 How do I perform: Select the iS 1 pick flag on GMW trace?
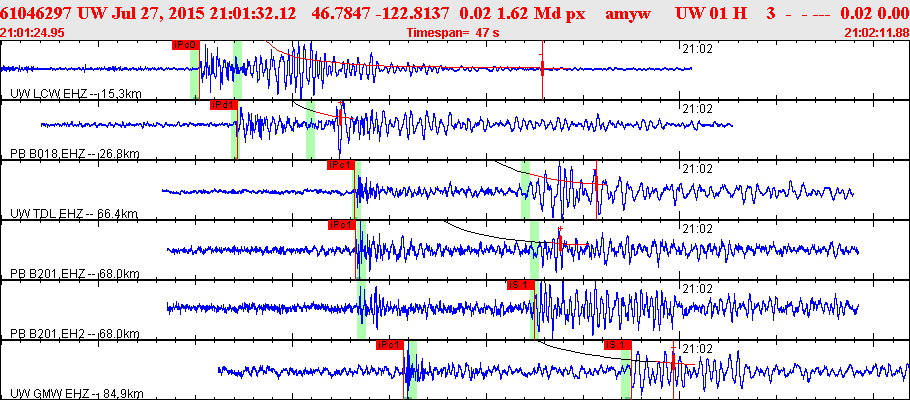coord(618,345)
